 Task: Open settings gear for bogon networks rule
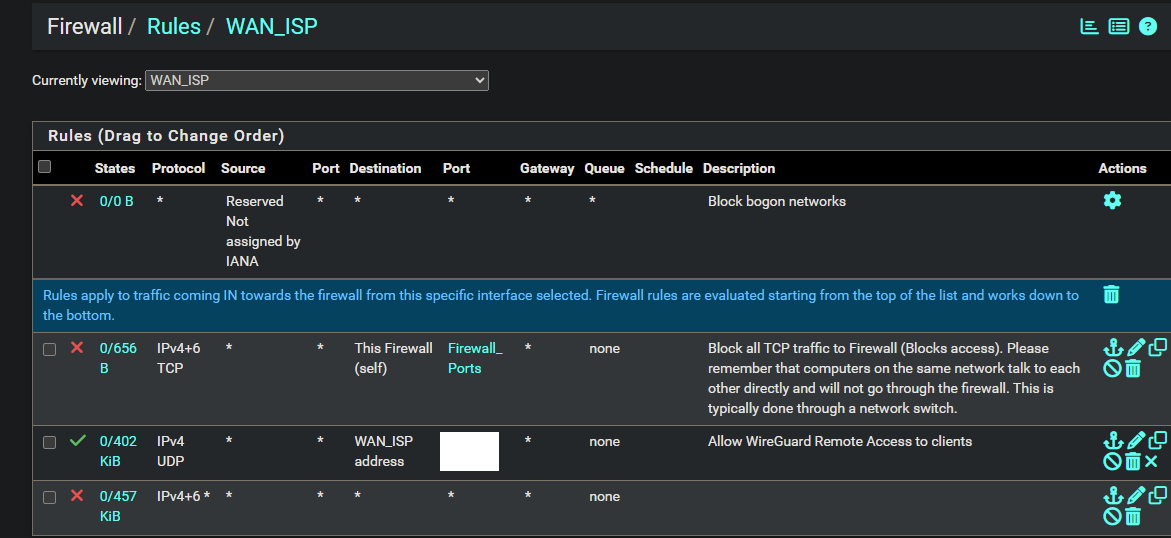coord(1112,200)
